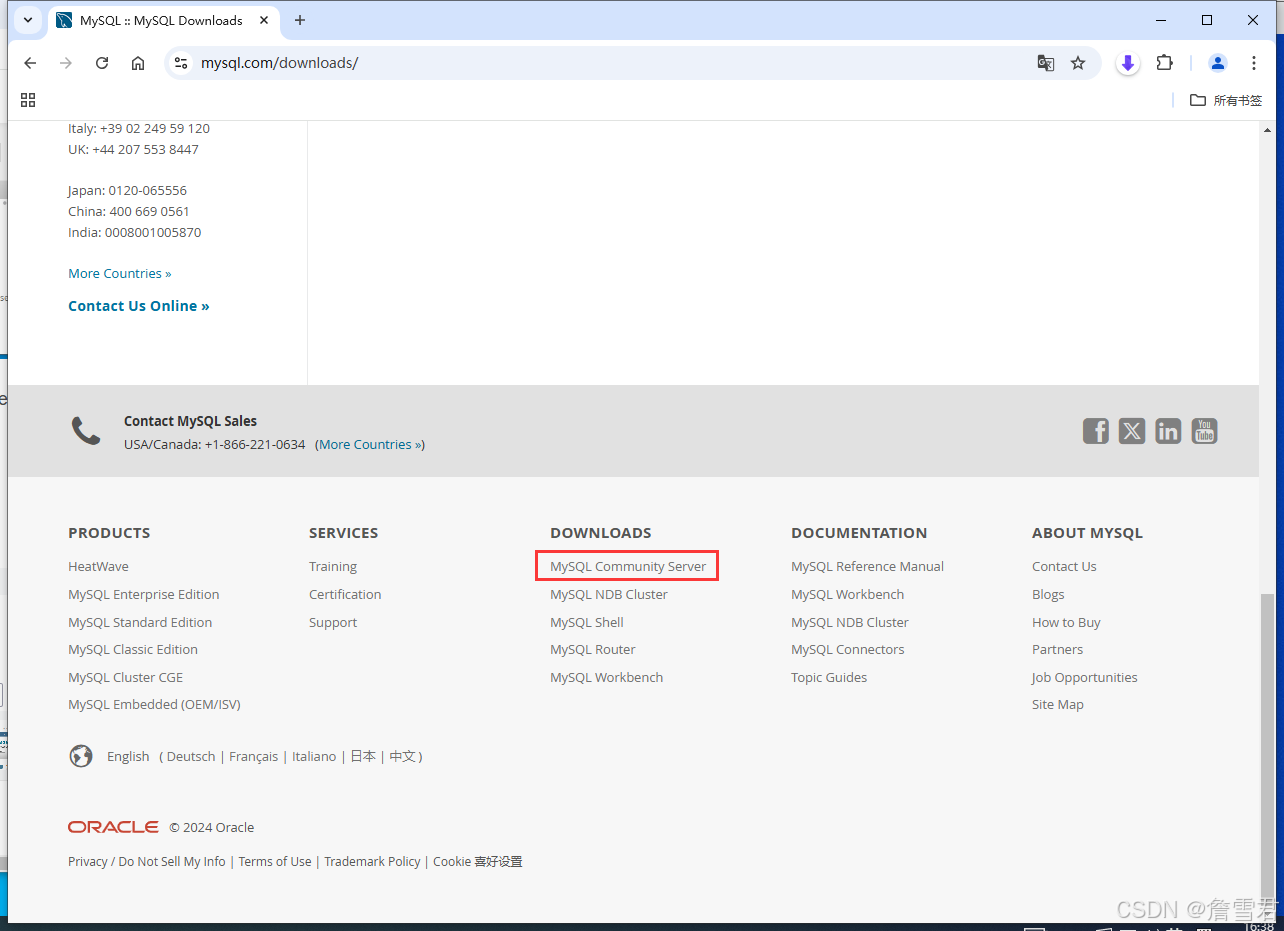The height and width of the screenshot is (931, 1284).
Task: Open the Extensions puzzle icon
Action: point(1164,63)
